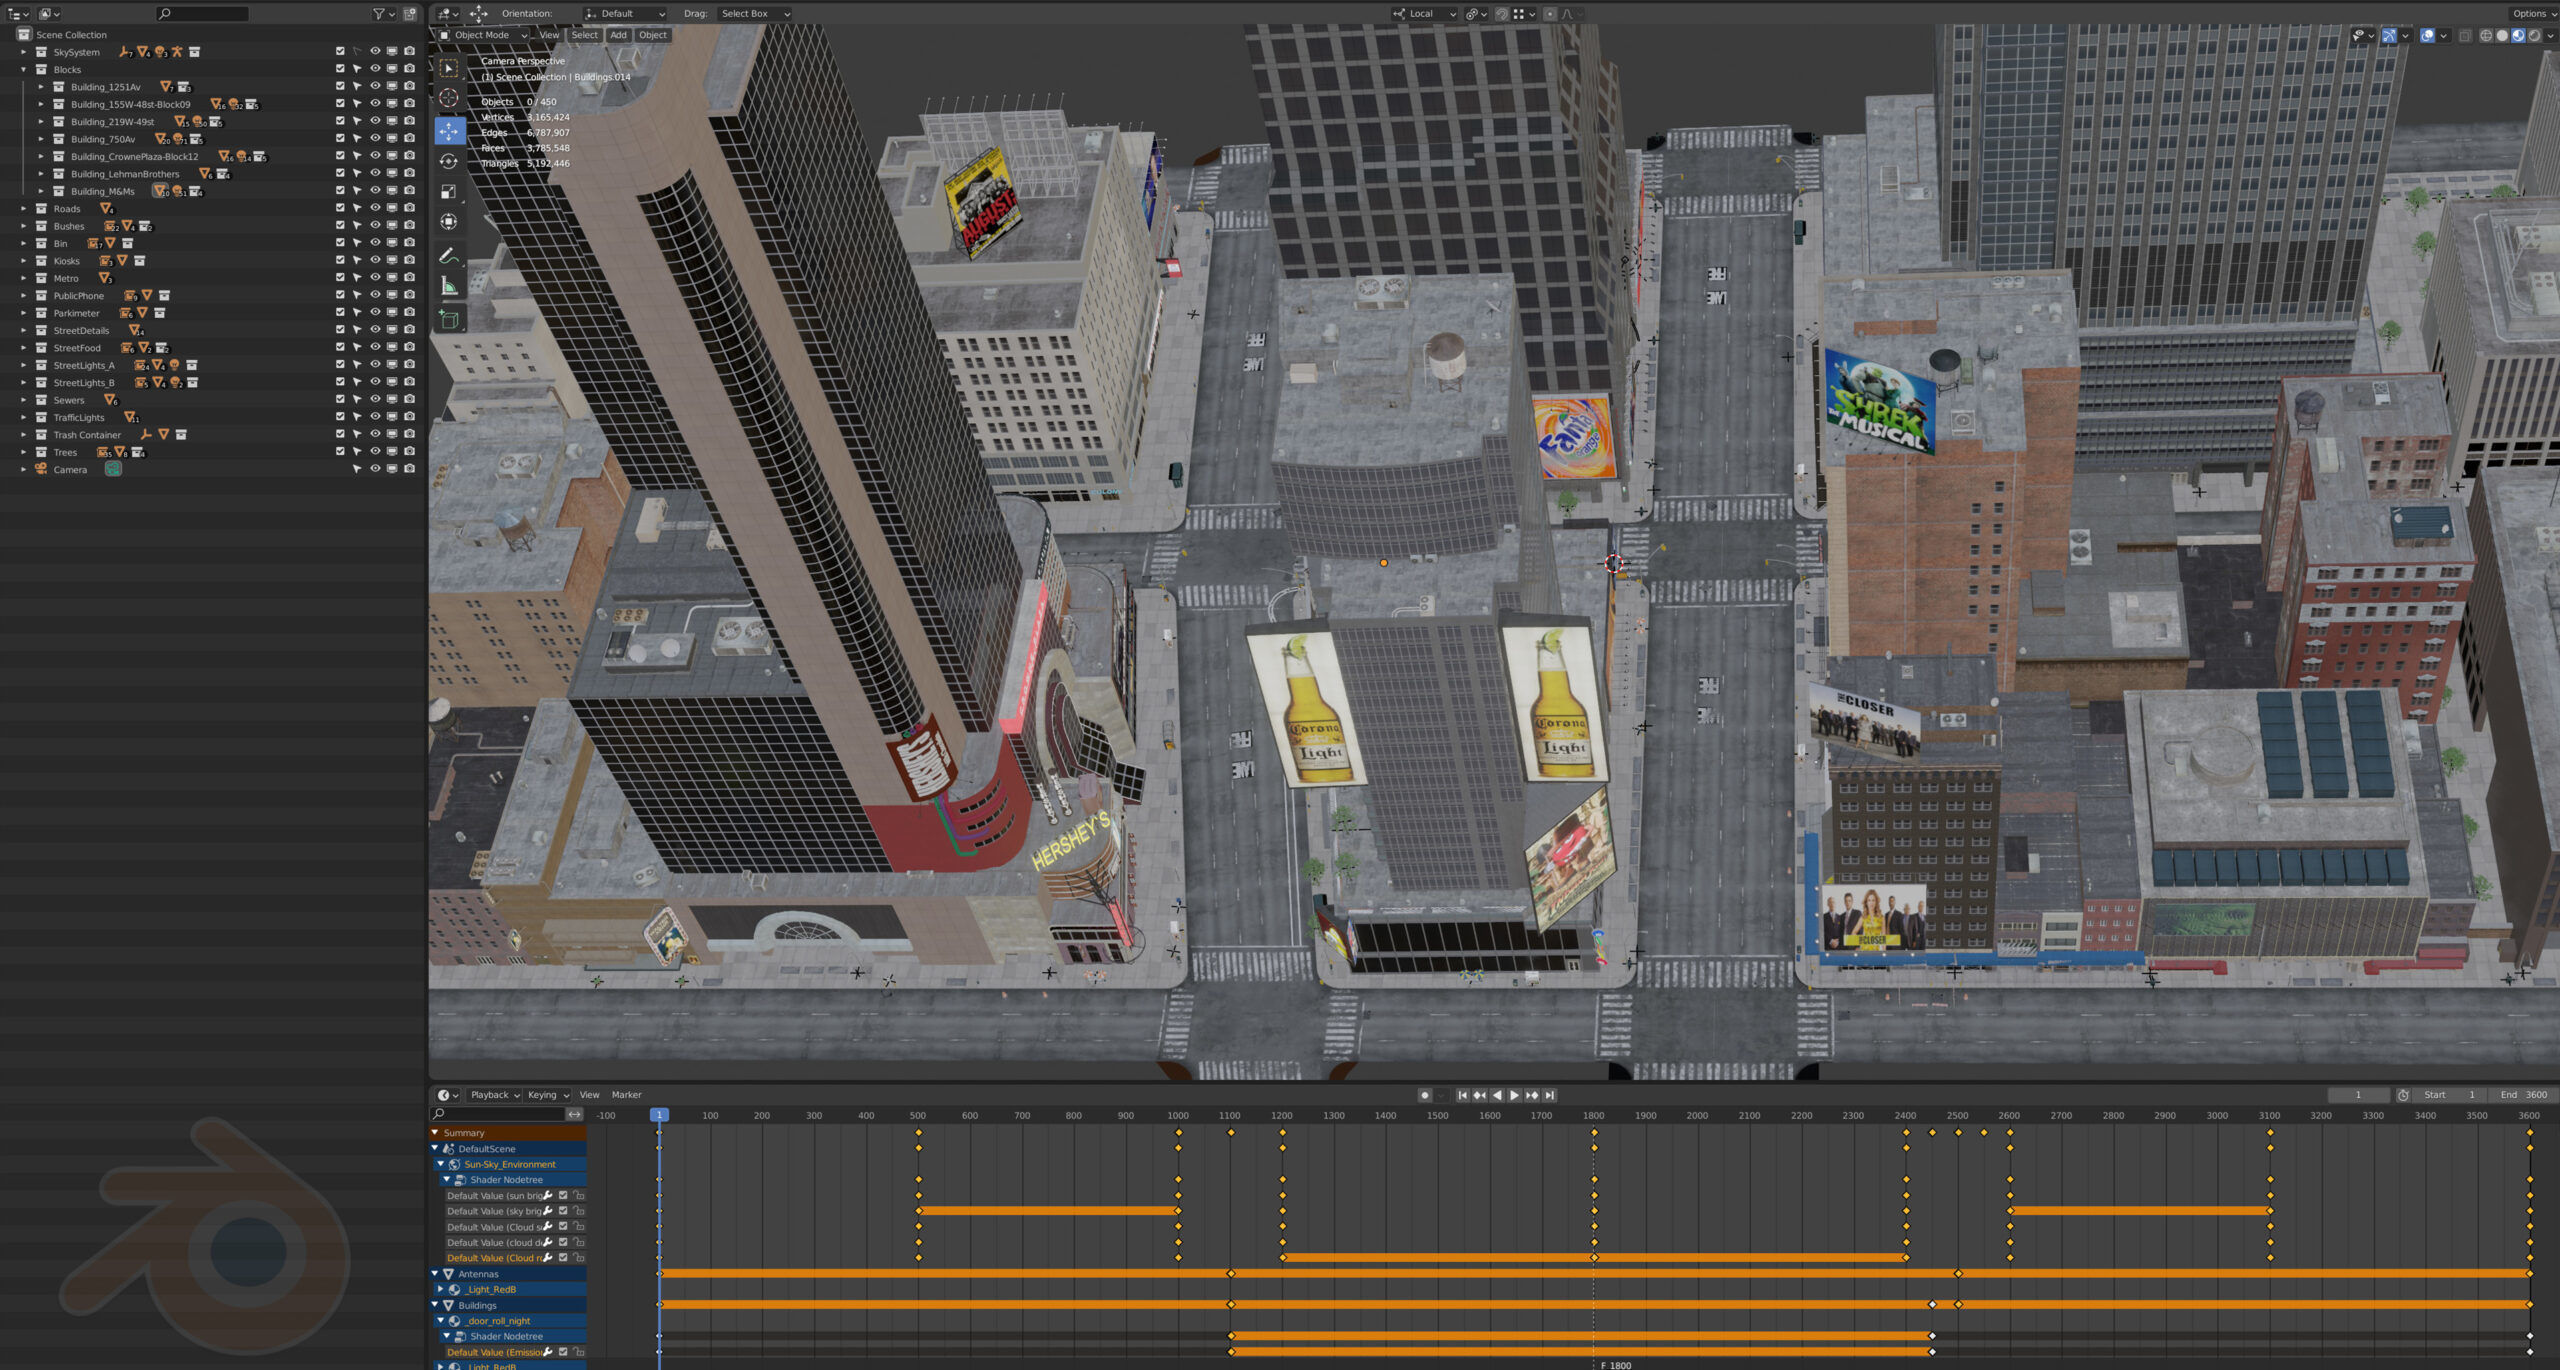2560x1370 pixels.
Task: Select the Select Box tool in viewport toolbar
Action: tap(449, 68)
